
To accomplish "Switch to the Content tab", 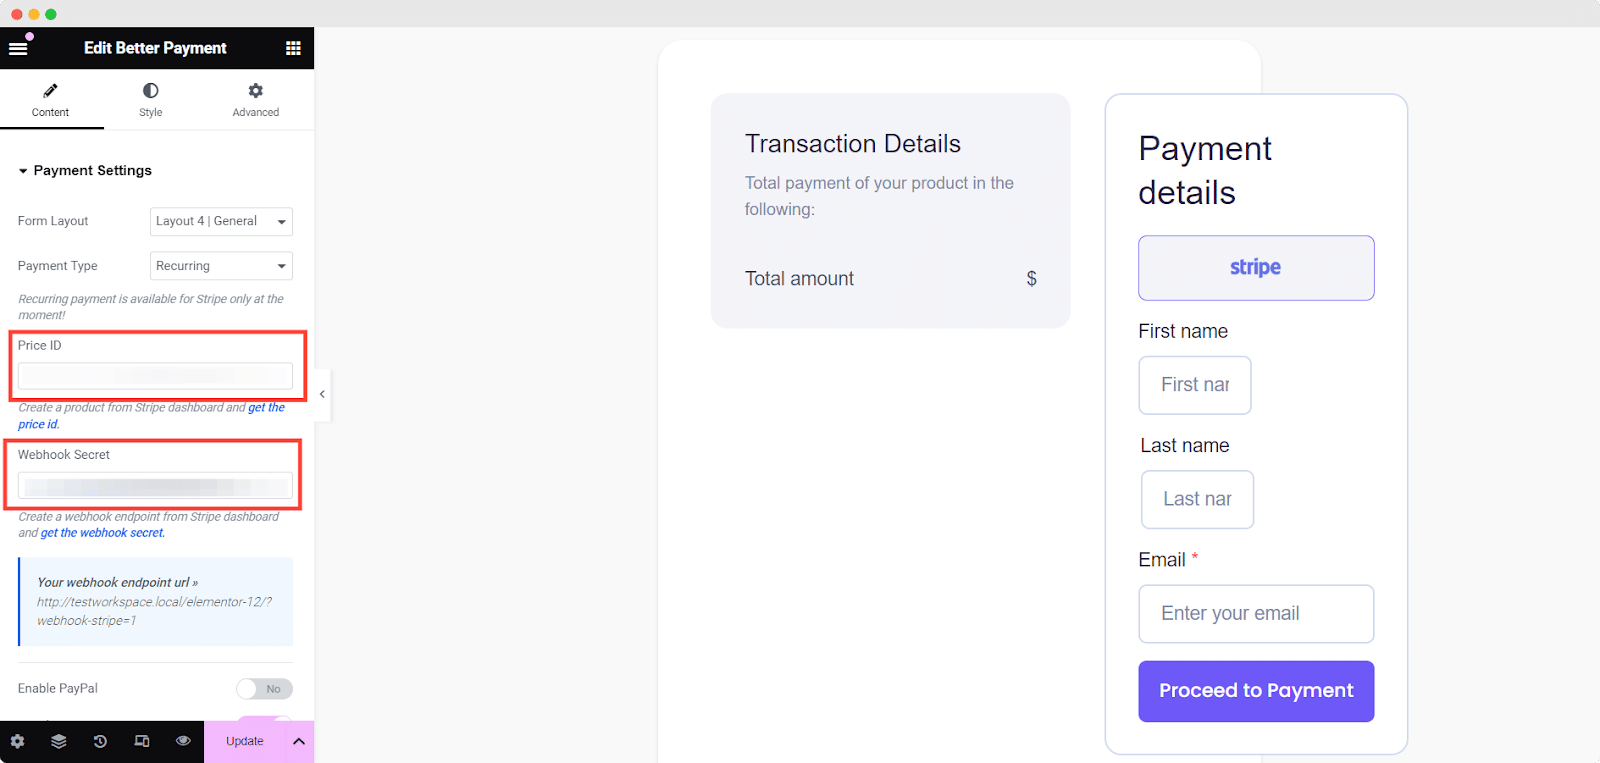I will (x=51, y=99).
